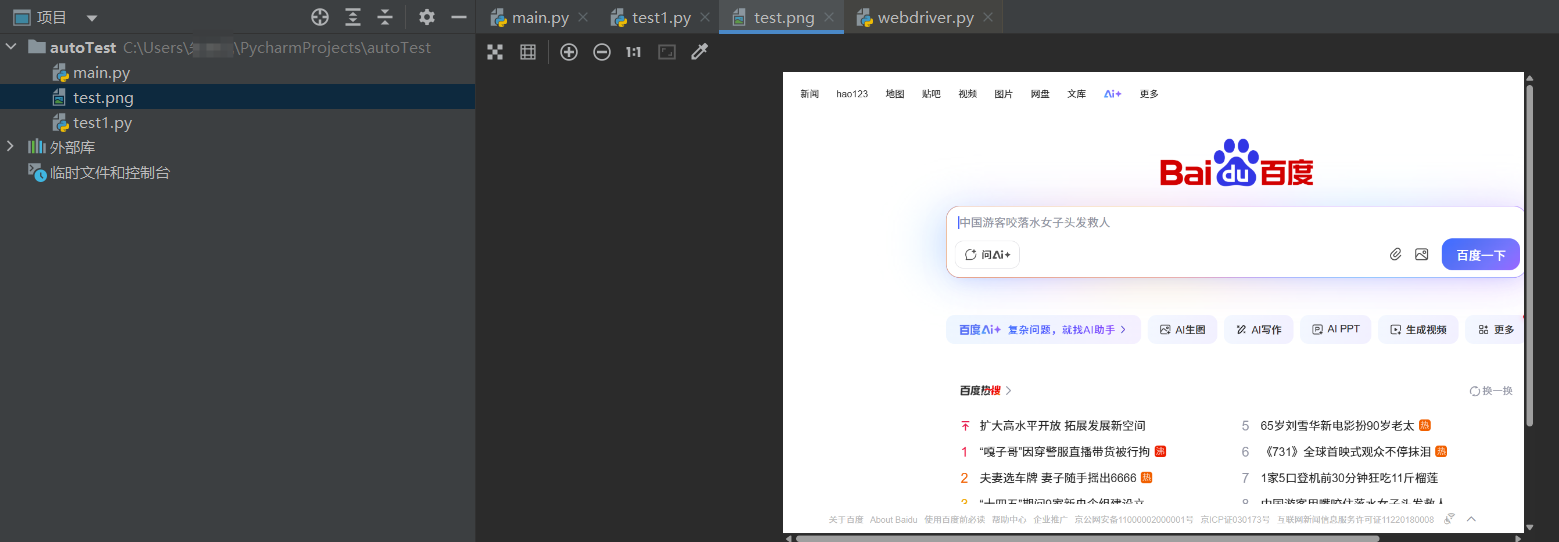Click the About Baidu footer link

pyautogui.click(x=893, y=520)
